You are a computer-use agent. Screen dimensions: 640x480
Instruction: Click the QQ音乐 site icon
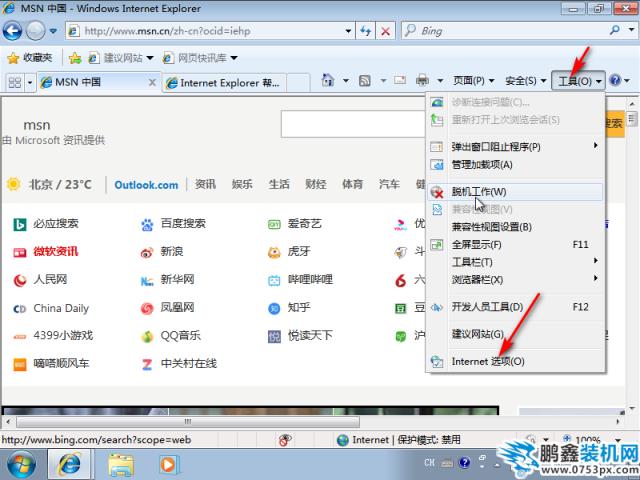coord(147,337)
